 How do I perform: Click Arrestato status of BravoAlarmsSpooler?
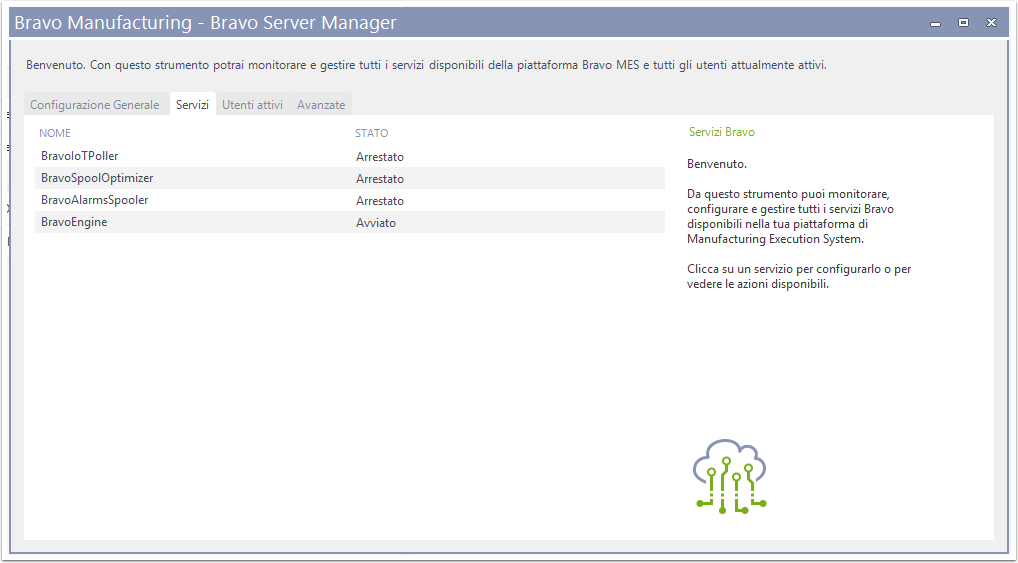pyautogui.click(x=380, y=201)
